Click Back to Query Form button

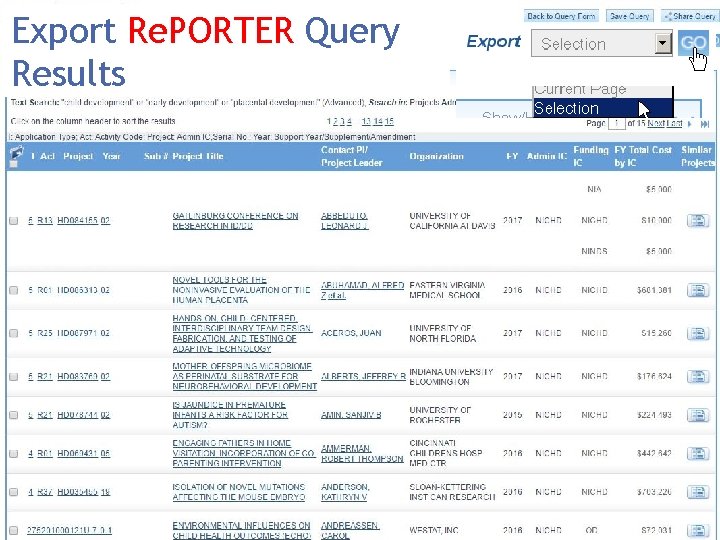pyautogui.click(x=561, y=16)
